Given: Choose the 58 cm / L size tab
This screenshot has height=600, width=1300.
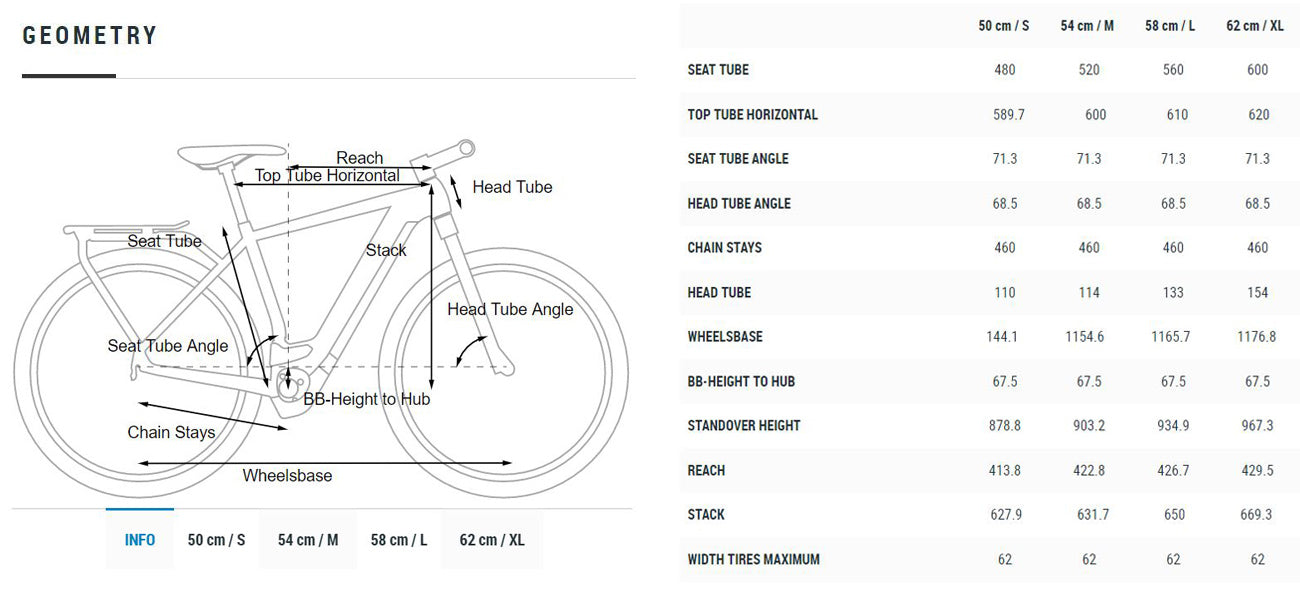Looking at the screenshot, I should [x=399, y=540].
